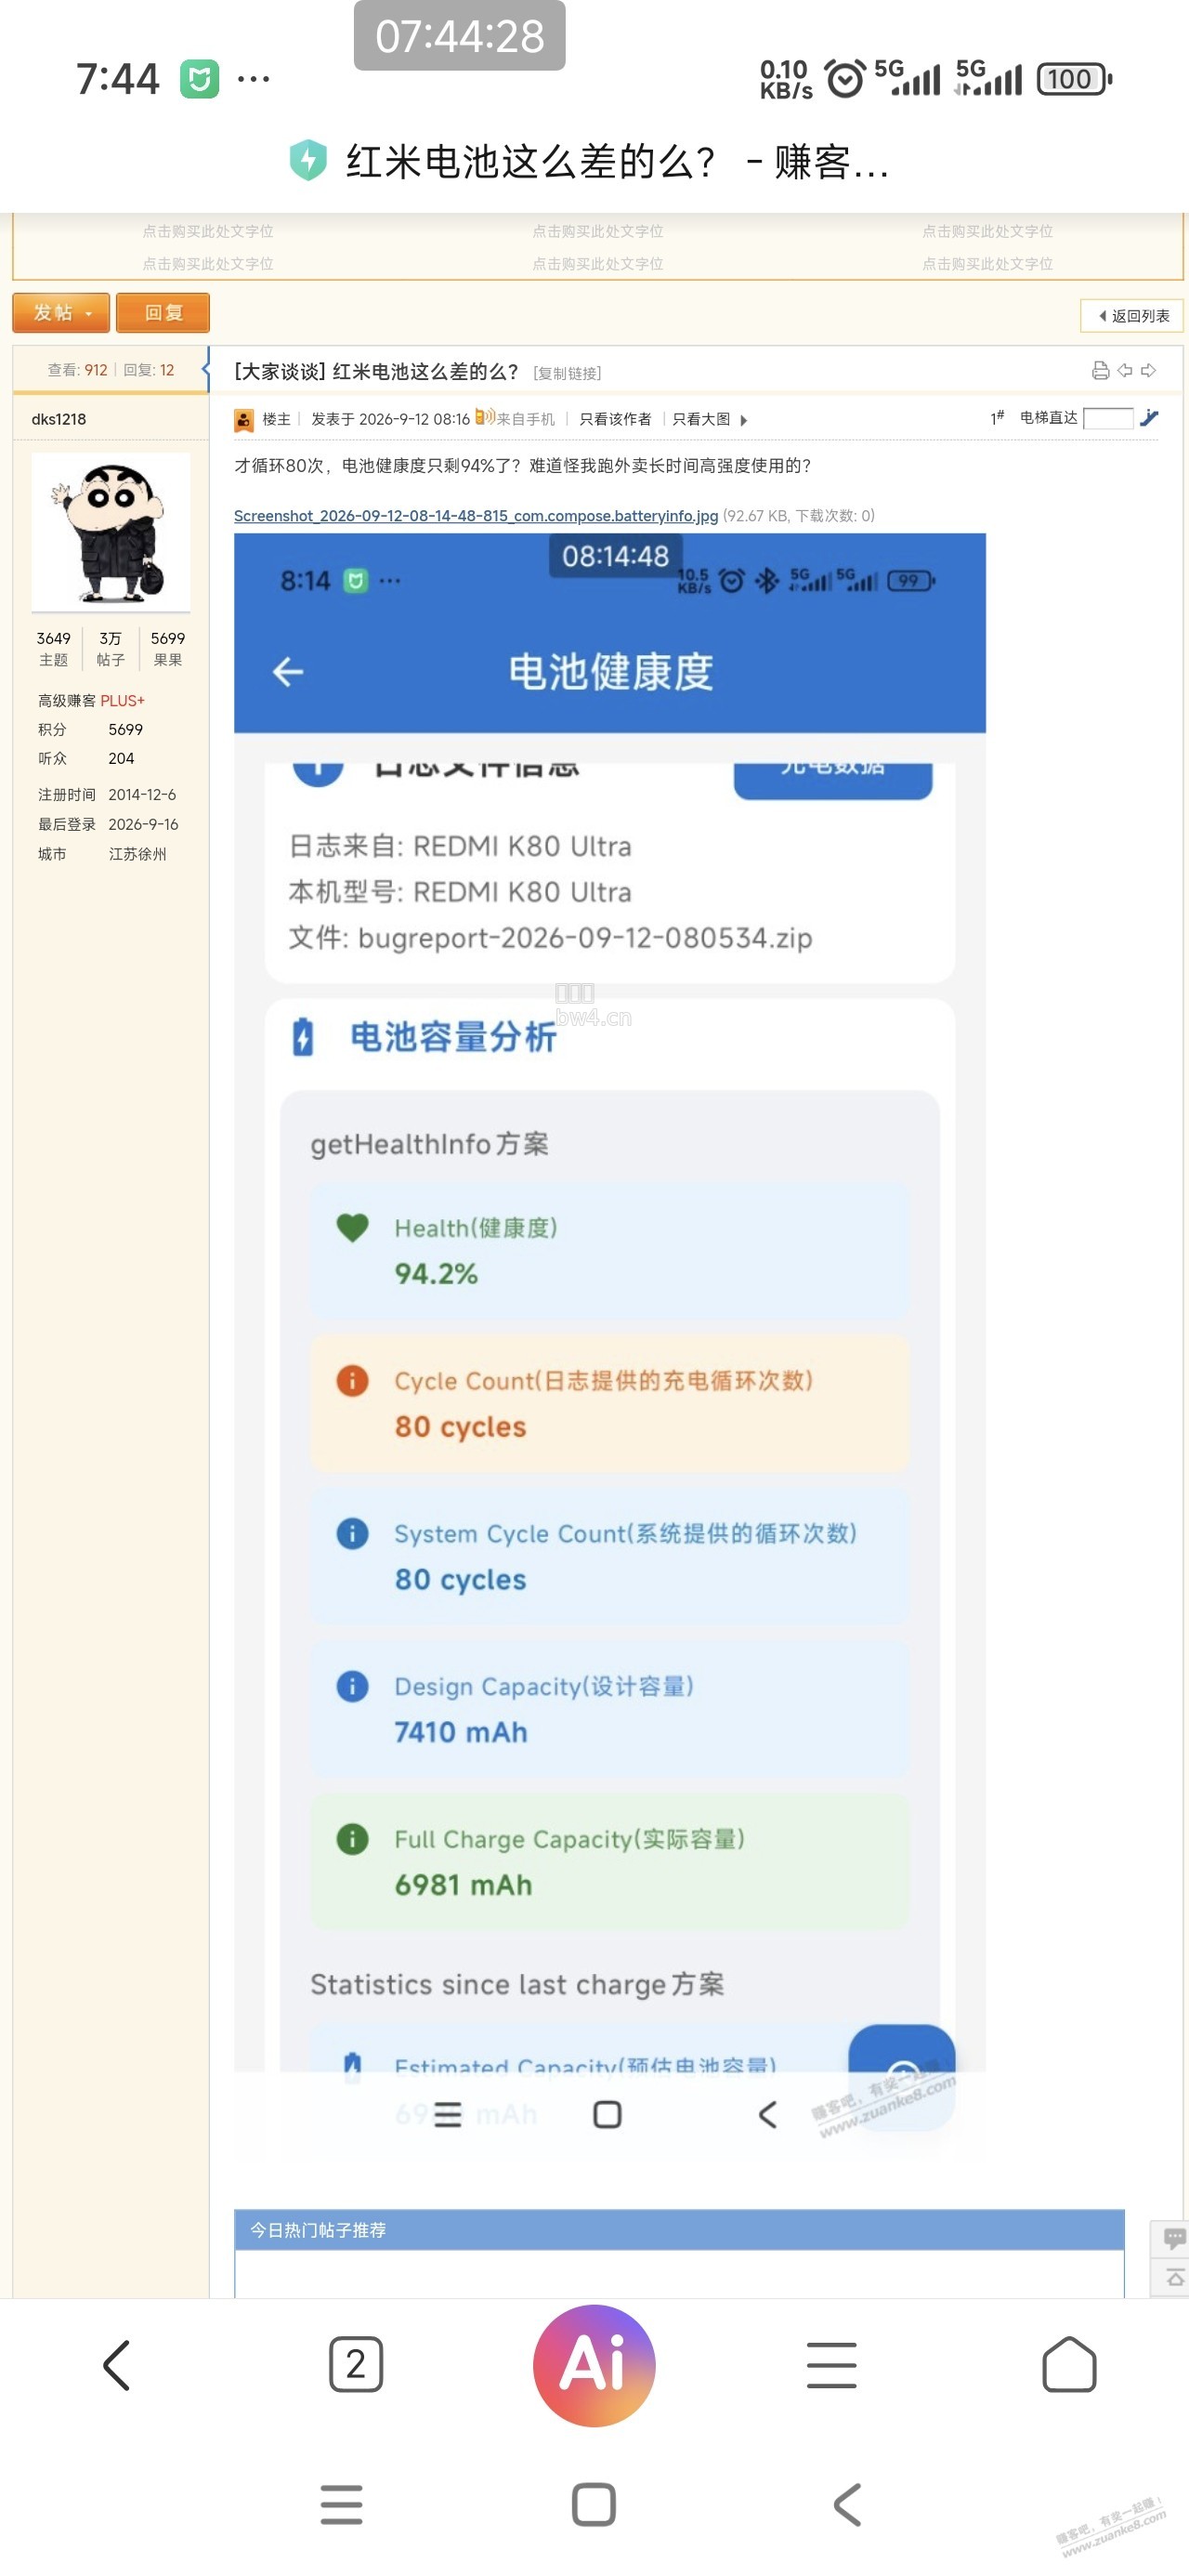Tap the battery 100 status indicator
Screen dimensions: 1189x2576
point(1074,79)
